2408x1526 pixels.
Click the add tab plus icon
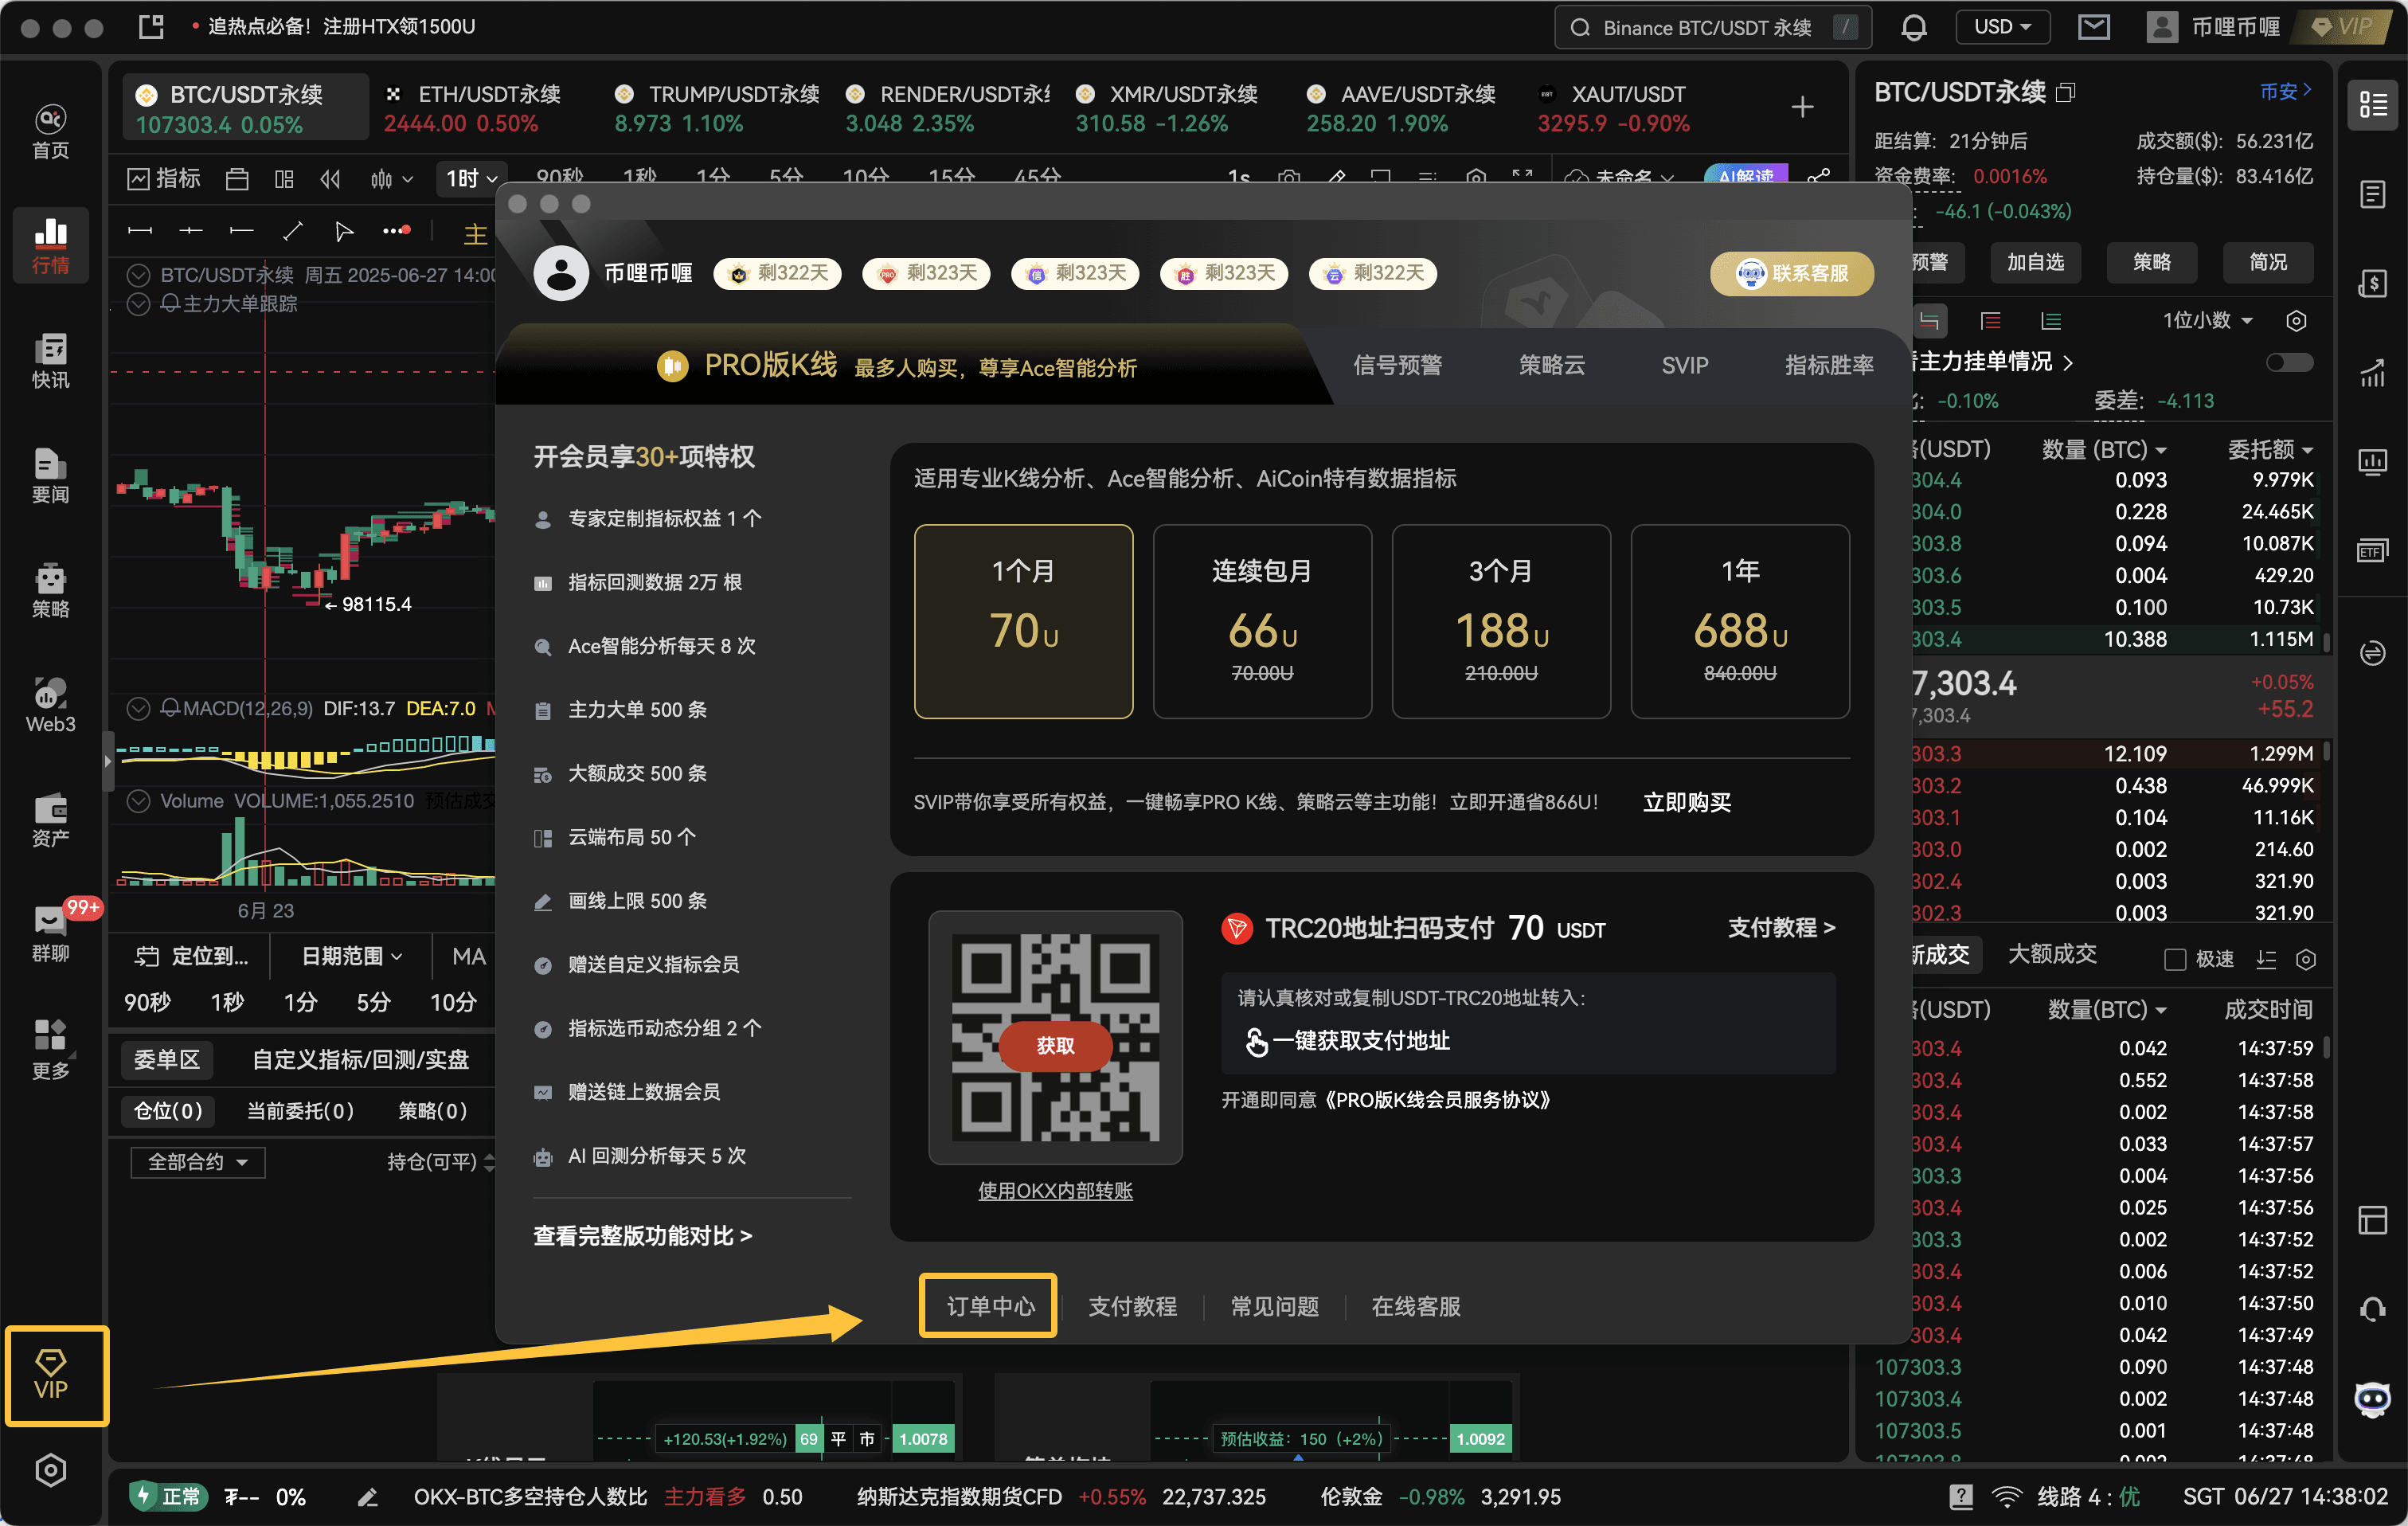(1802, 107)
